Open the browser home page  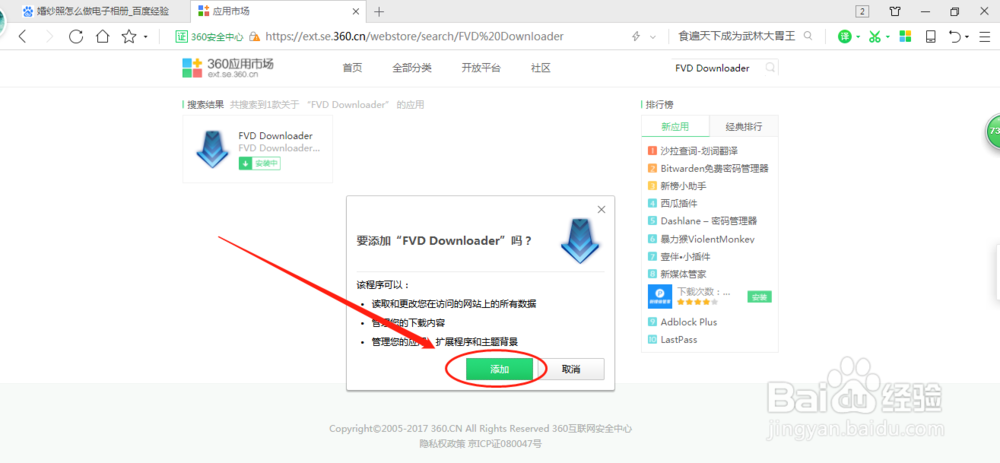[103, 36]
